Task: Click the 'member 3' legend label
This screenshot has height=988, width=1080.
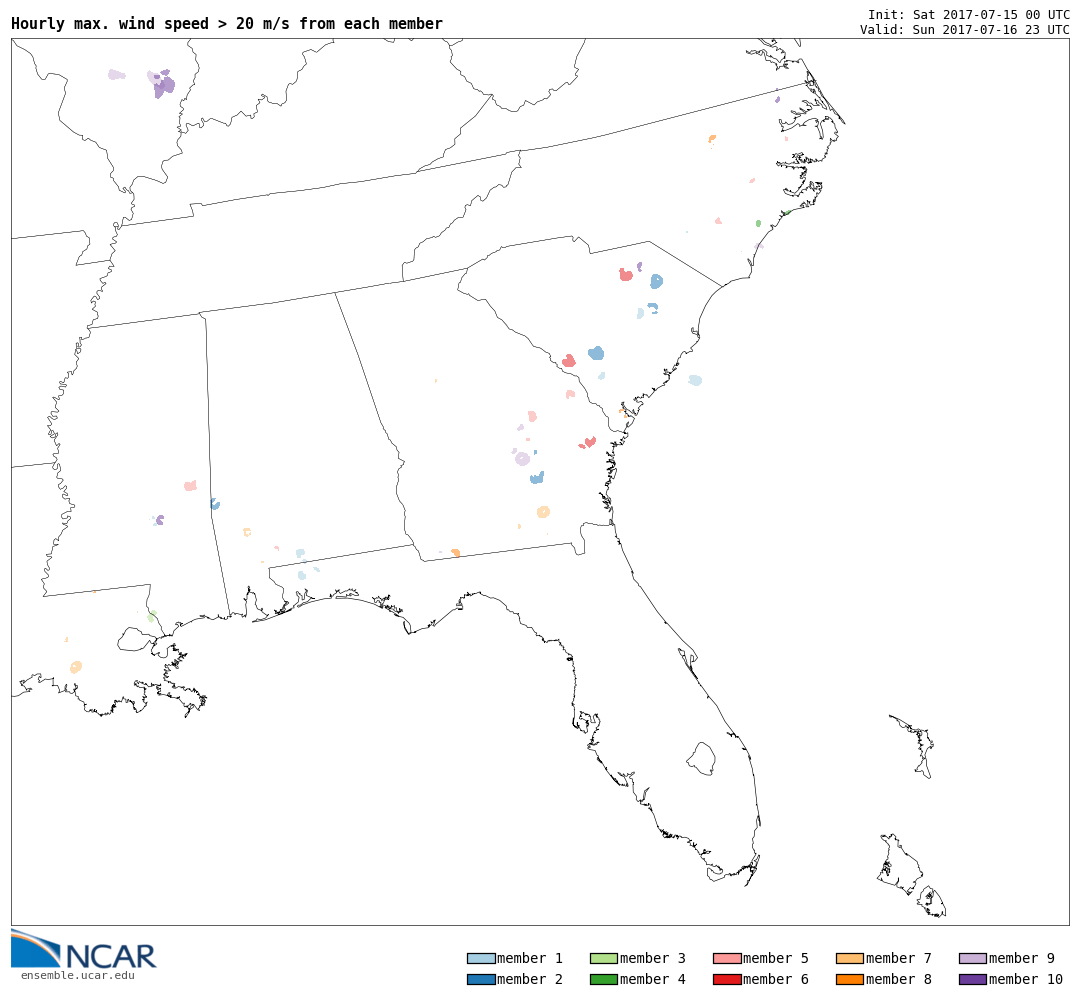Action: coord(652,958)
